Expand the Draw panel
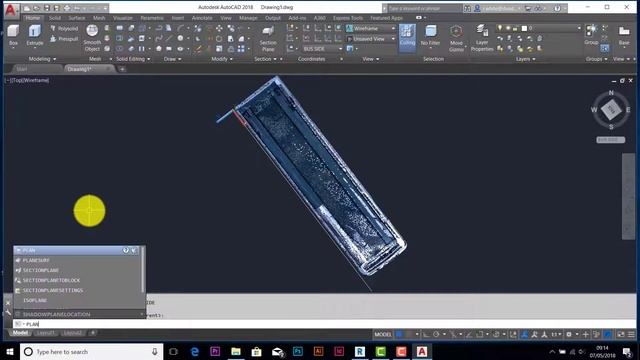The image size is (640, 360). point(172,59)
